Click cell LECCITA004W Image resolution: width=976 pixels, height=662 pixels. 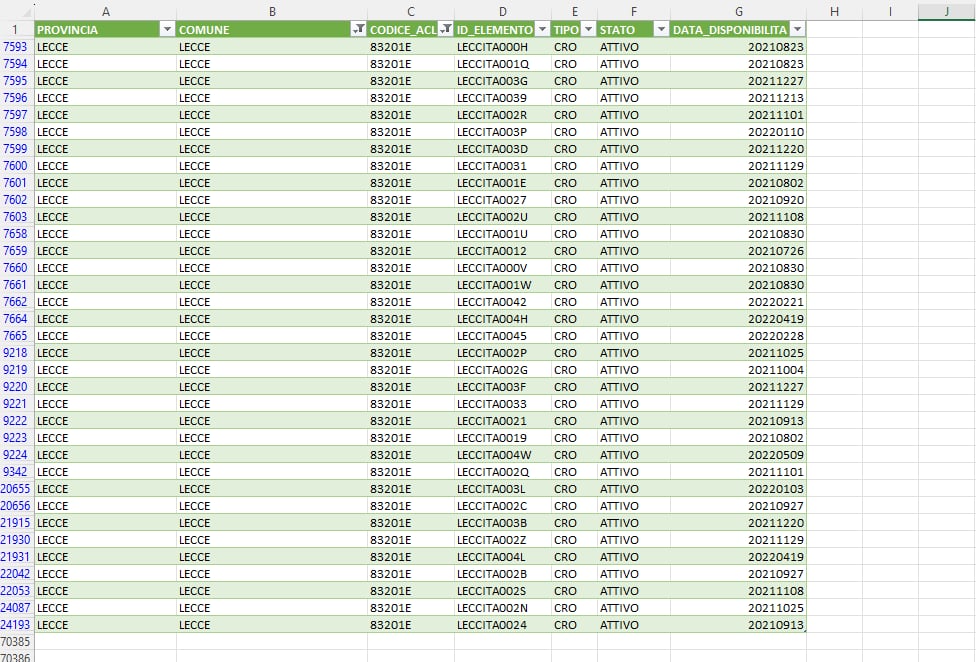[503, 455]
